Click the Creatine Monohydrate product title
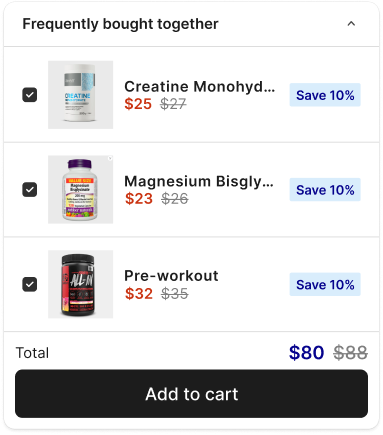 tap(199, 87)
